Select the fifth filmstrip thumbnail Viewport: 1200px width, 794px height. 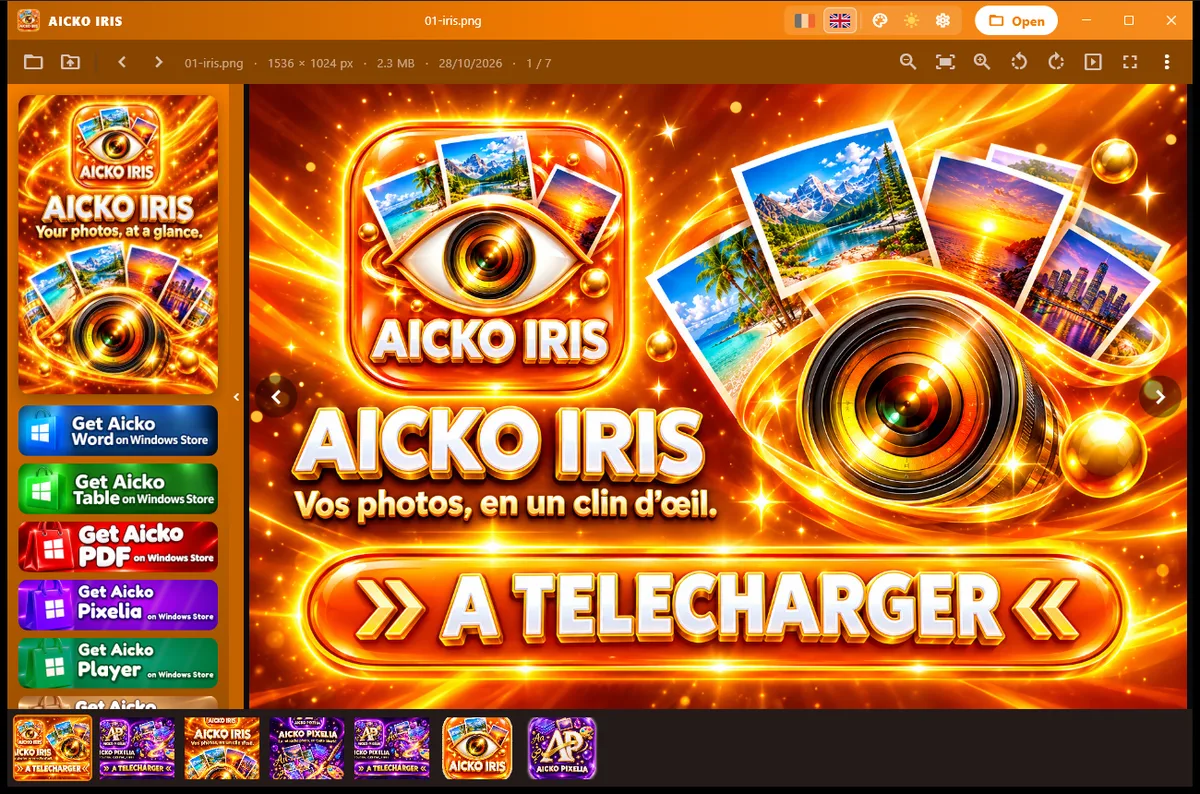[392, 748]
